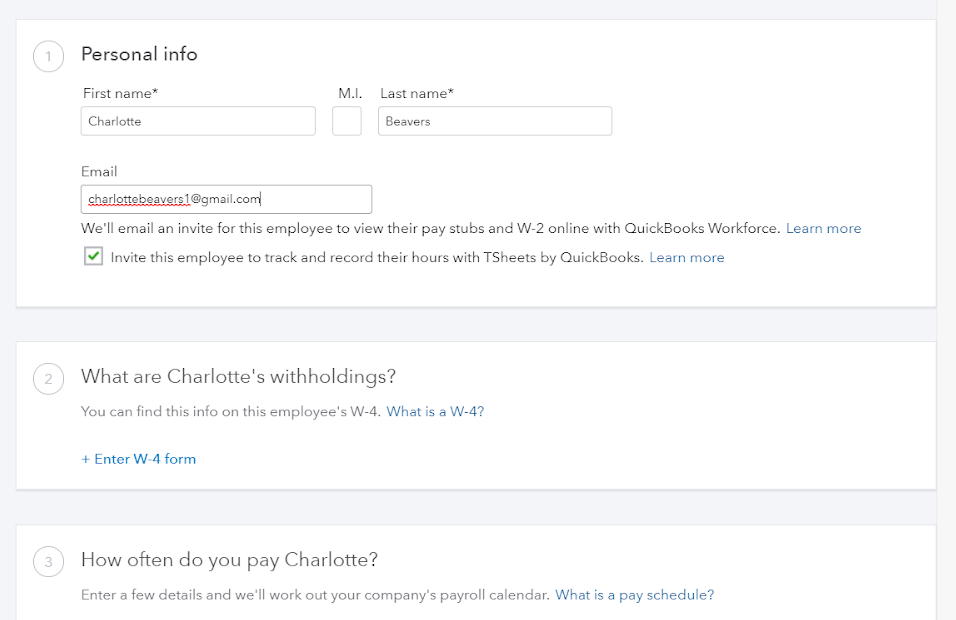The image size is (956, 620).
Task: Click the Last name label
Action: pyautogui.click(x=416, y=93)
